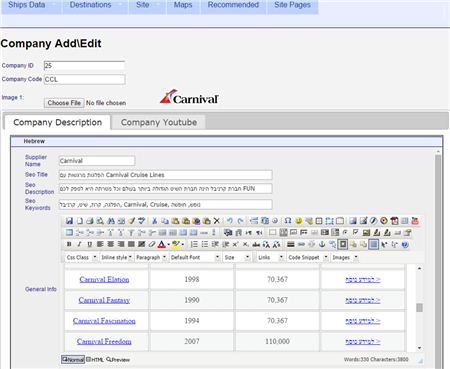Click the Supplier Name input field
The width and height of the screenshot is (450, 369).
click(x=97, y=161)
